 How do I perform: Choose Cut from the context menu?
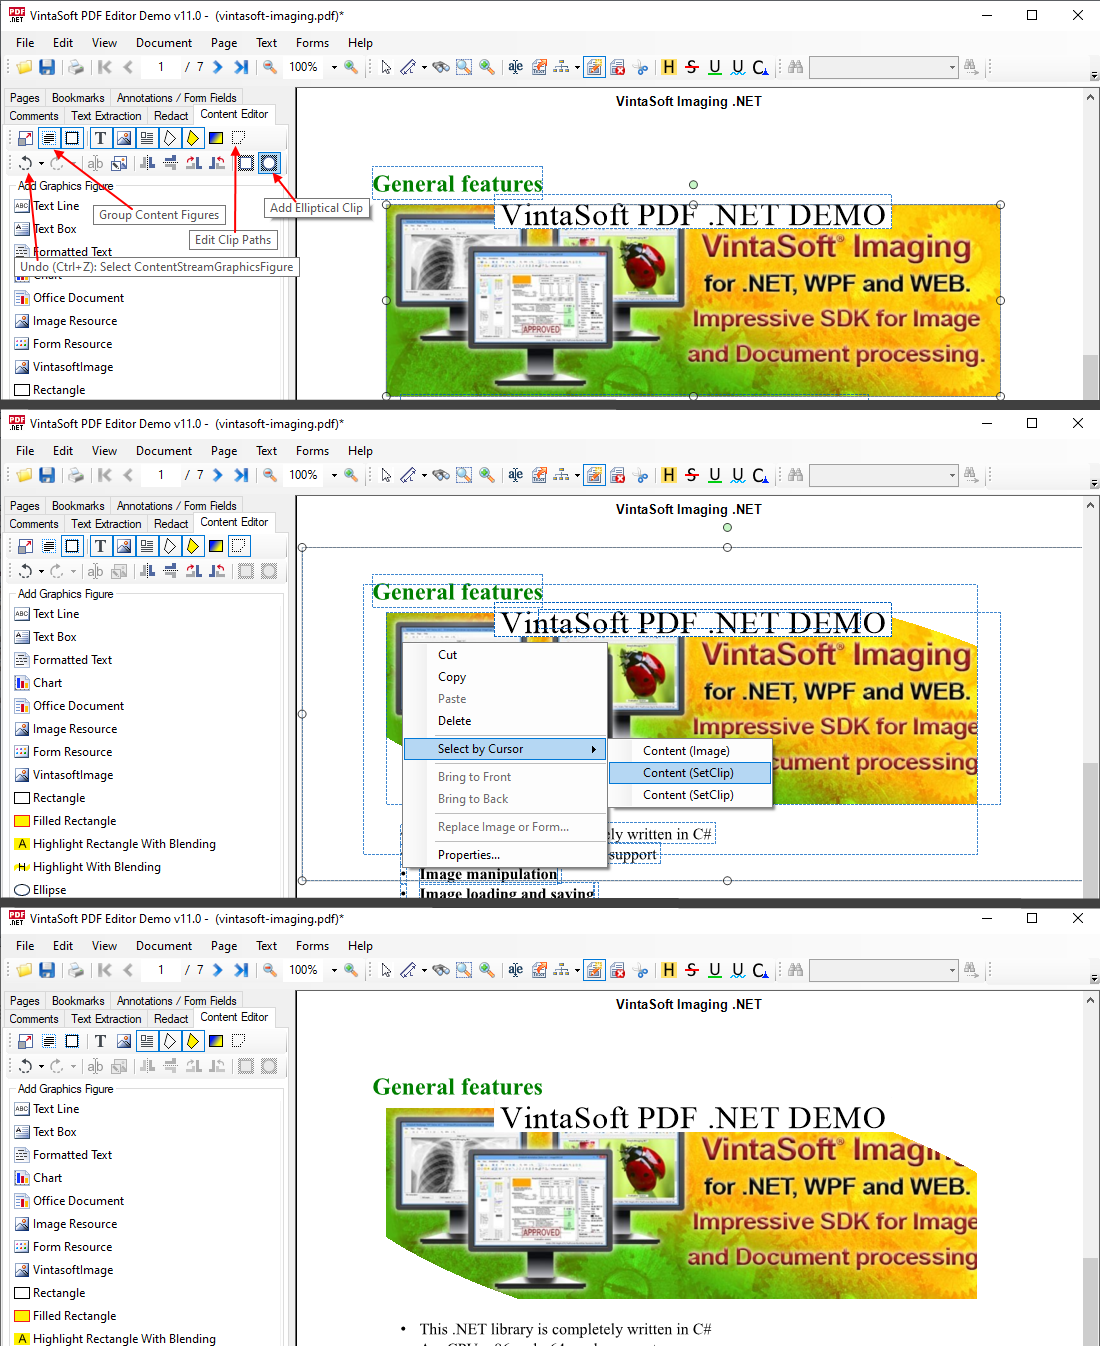tap(447, 655)
